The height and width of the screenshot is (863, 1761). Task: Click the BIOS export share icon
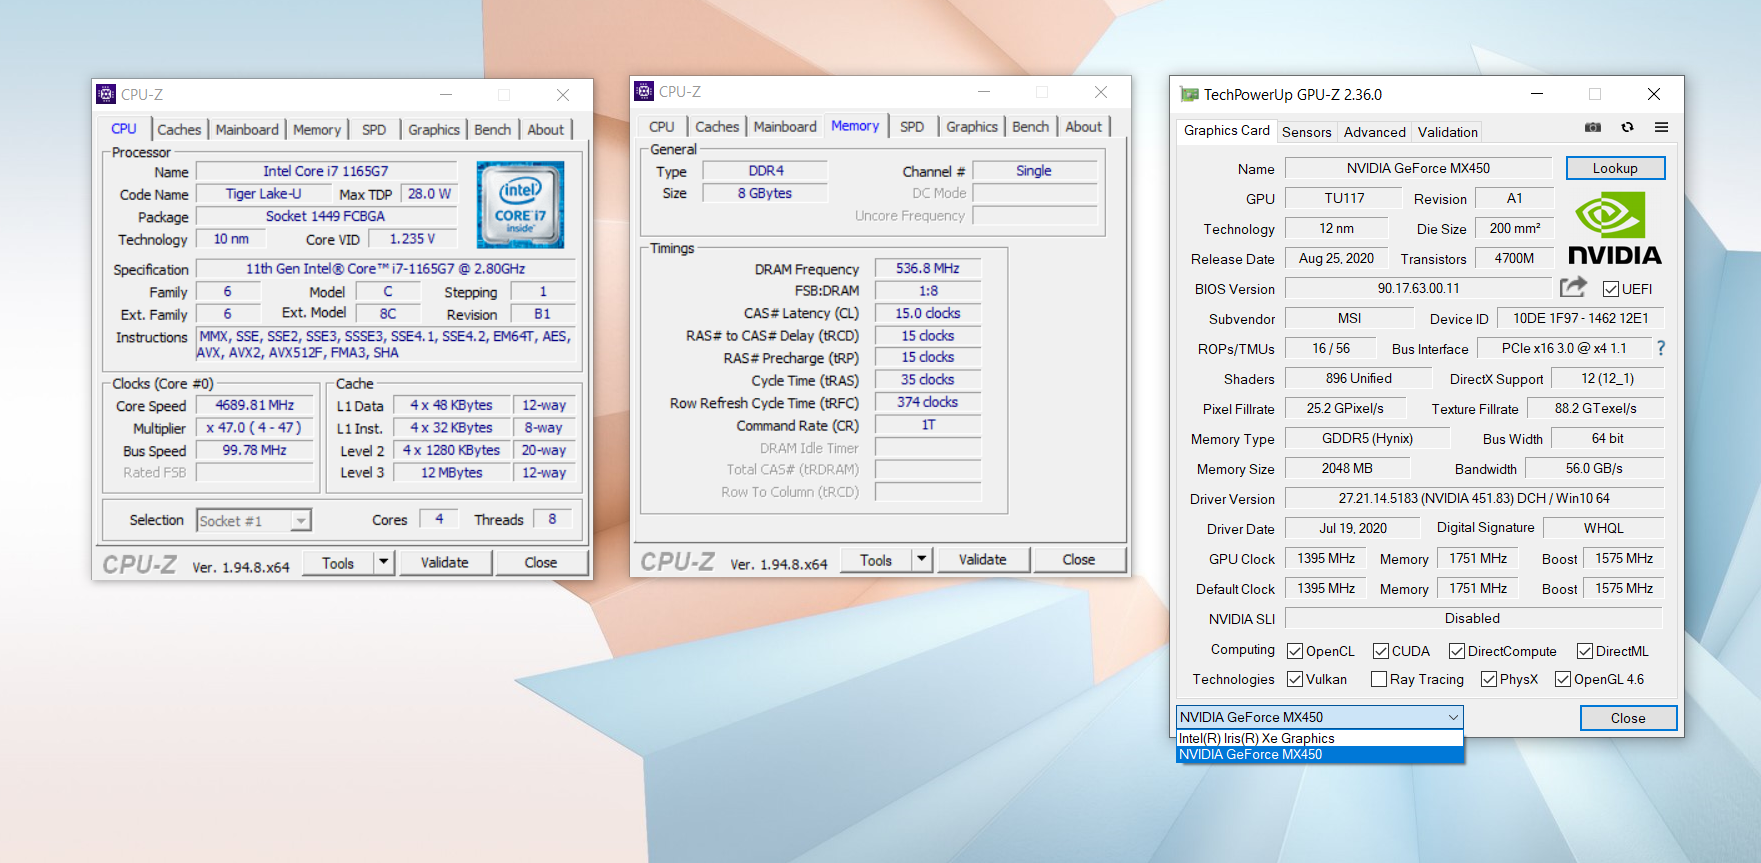click(x=1573, y=288)
